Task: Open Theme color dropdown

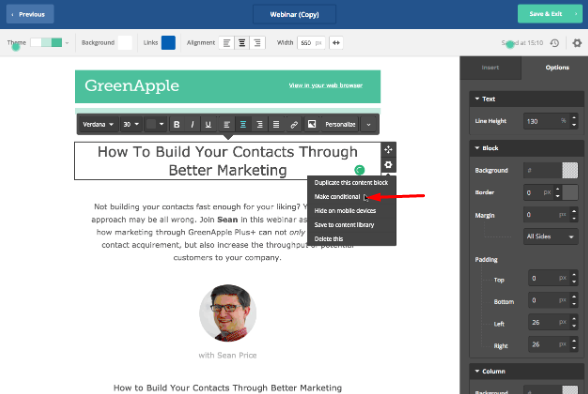Action: pos(50,43)
